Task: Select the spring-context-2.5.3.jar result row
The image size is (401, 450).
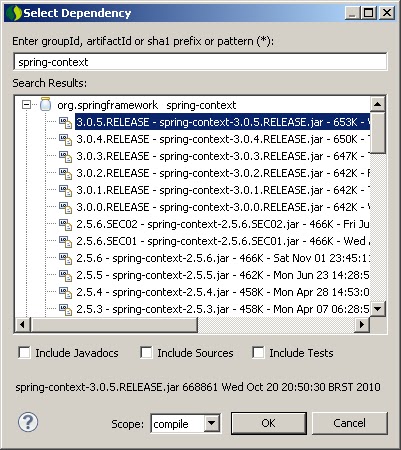Action: click(222, 309)
